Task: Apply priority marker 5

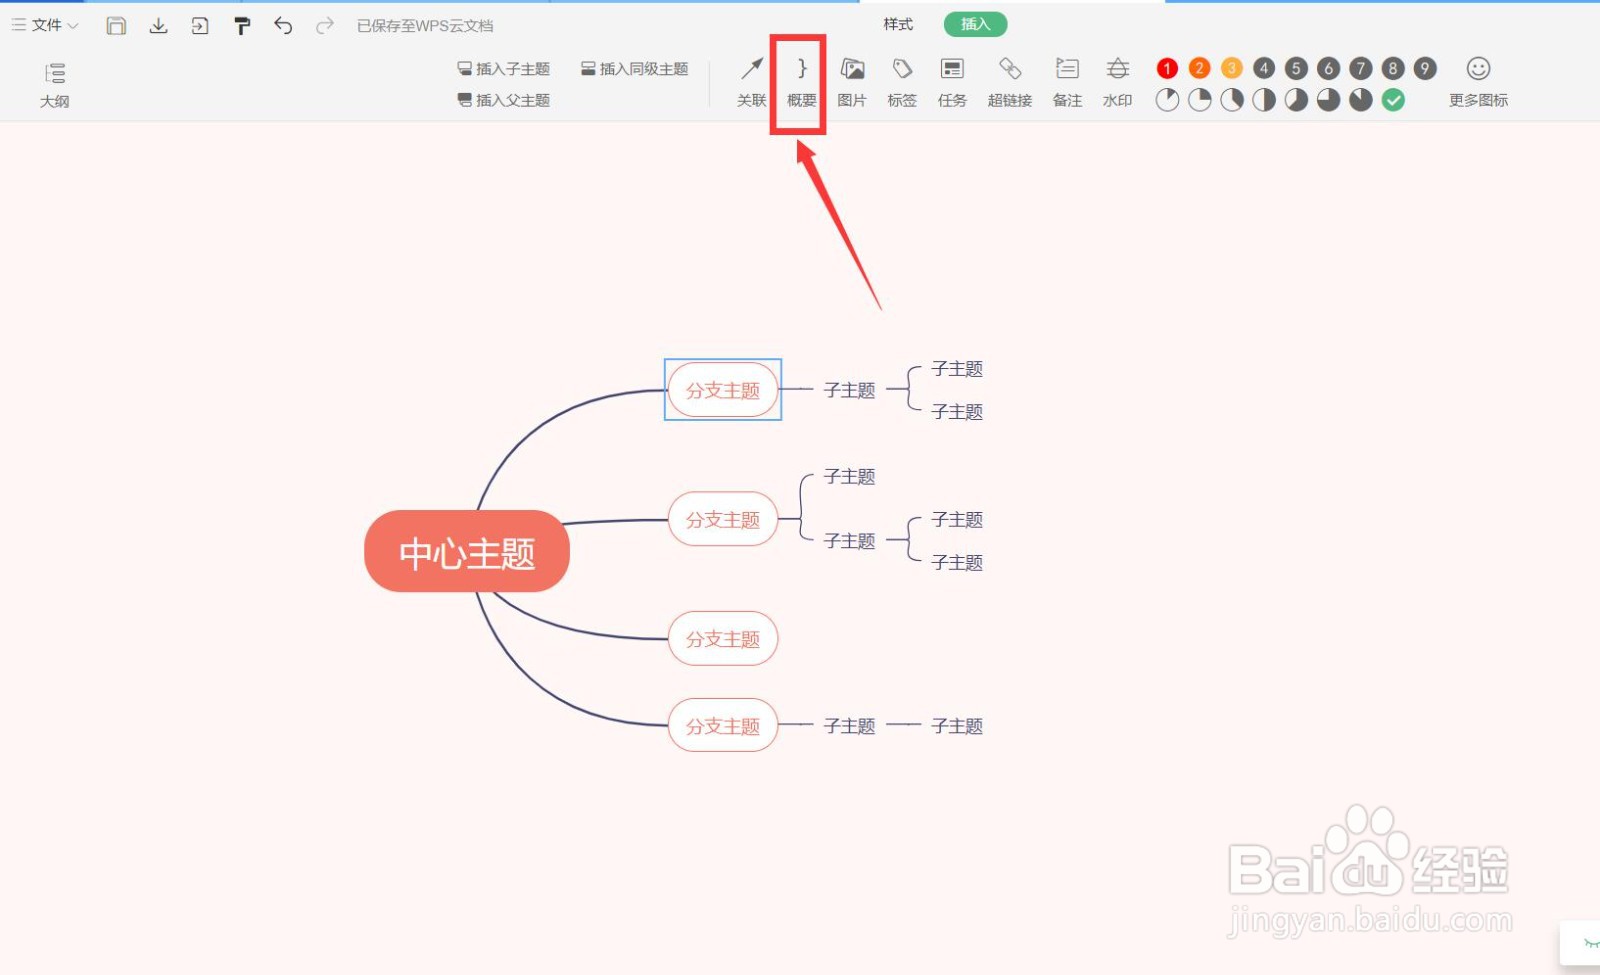Action: (1296, 68)
